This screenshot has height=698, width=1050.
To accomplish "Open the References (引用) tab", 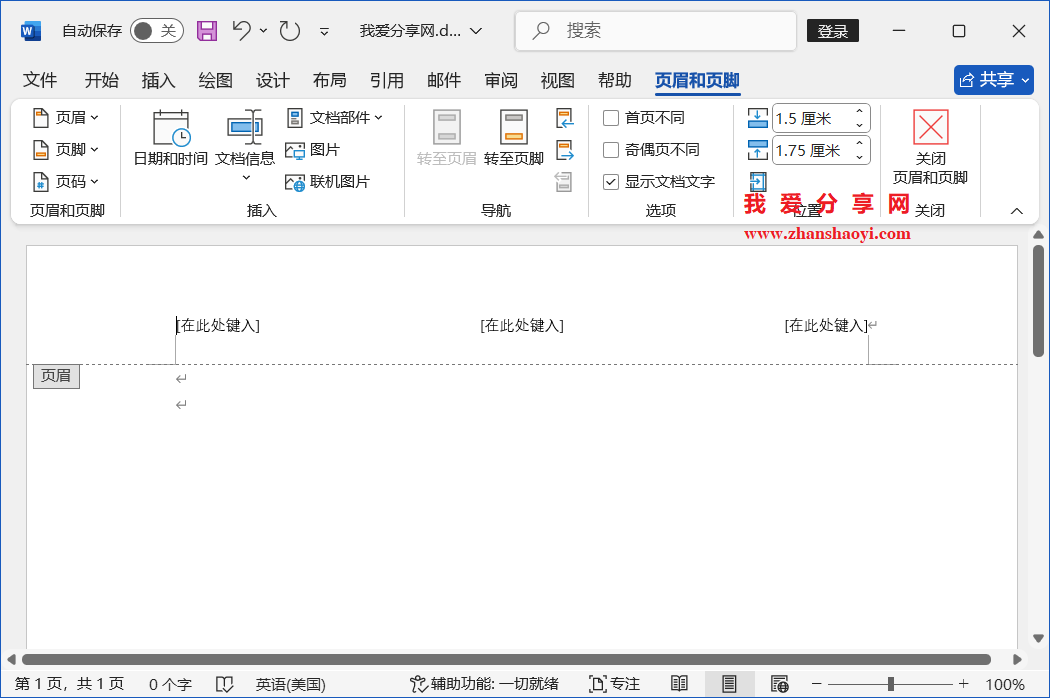I will (x=387, y=80).
